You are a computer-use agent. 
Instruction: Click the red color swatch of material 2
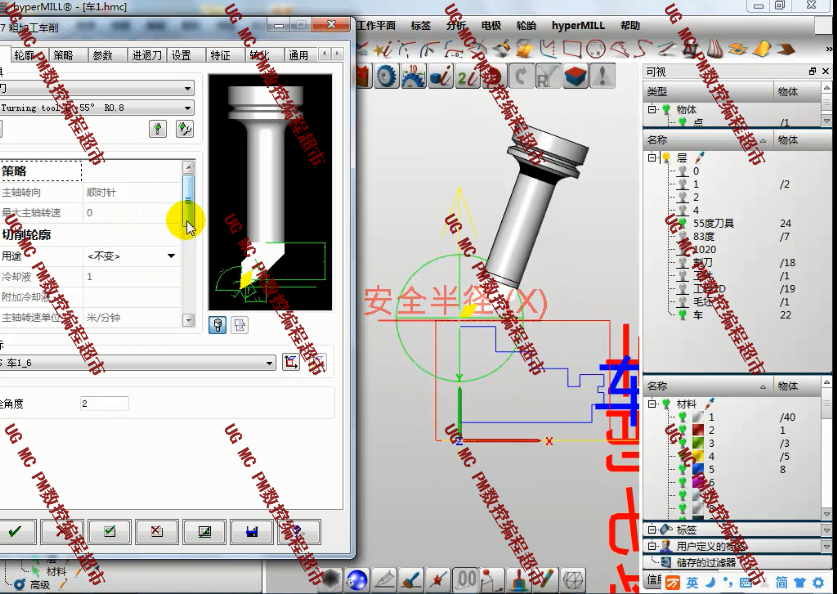coord(698,430)
